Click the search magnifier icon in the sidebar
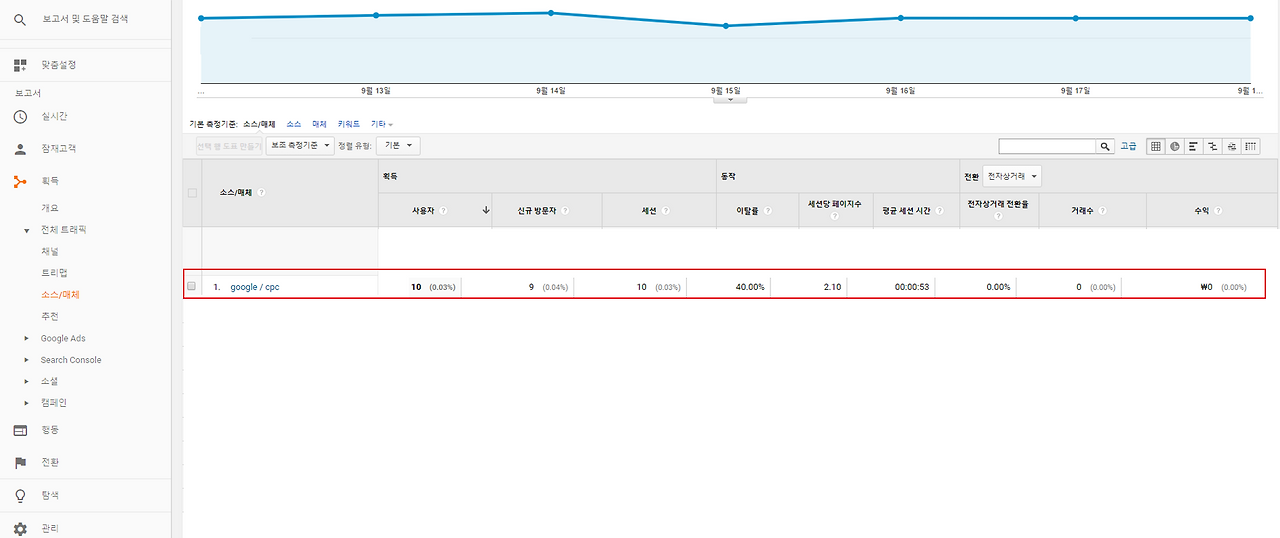This screenshot has width=1280, height=538. point(20,19)
